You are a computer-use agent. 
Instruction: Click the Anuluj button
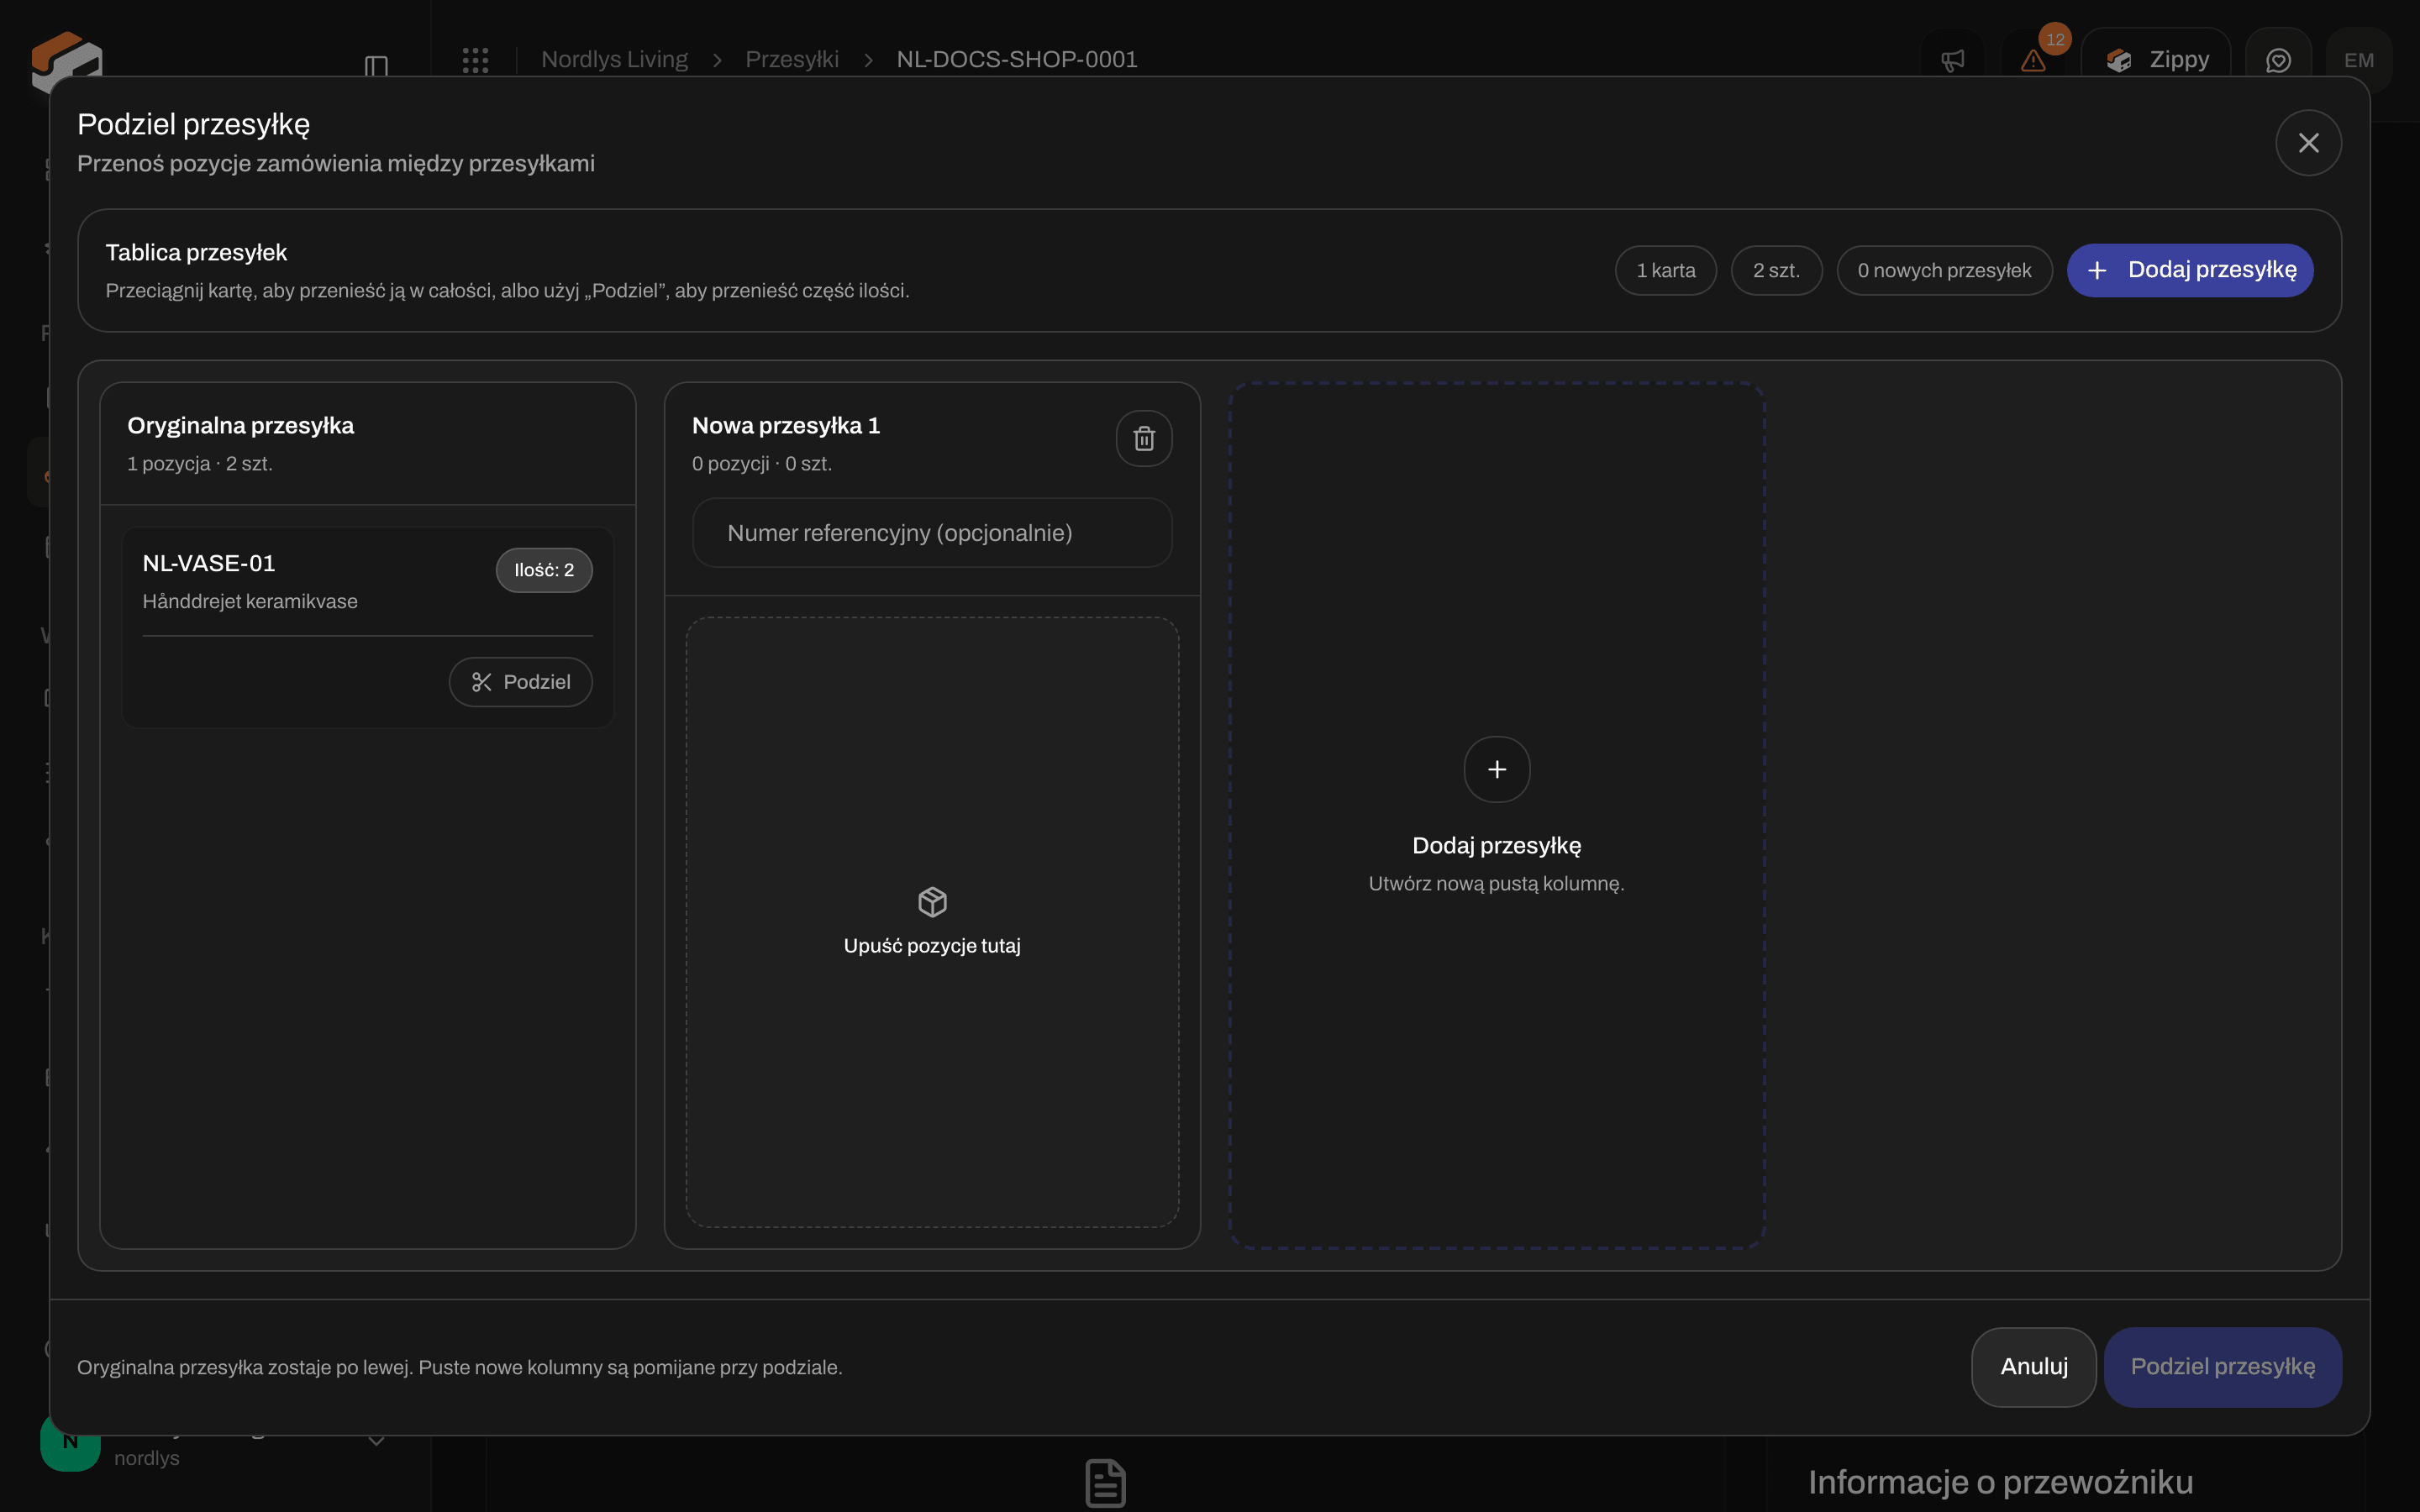(2033, 1367)
